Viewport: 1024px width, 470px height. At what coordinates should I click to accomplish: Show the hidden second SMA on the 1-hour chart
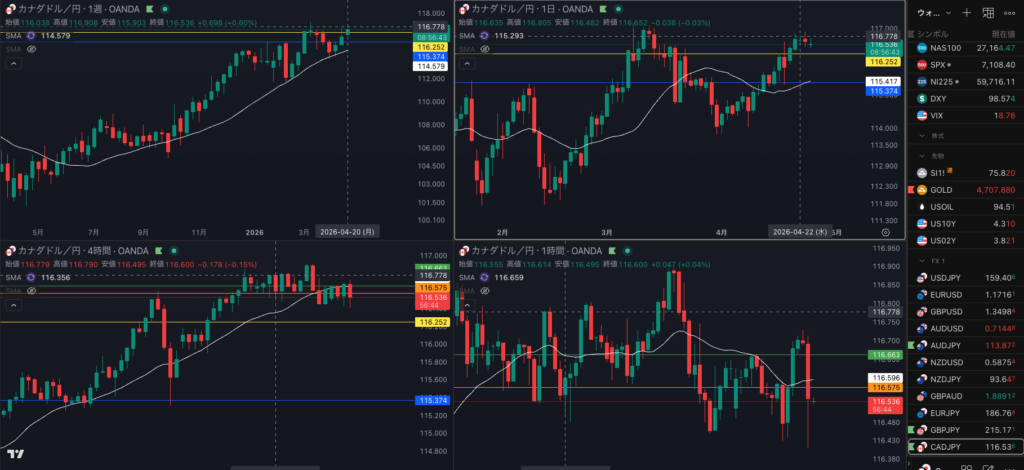pyautogui.click(x=484, y=290)
